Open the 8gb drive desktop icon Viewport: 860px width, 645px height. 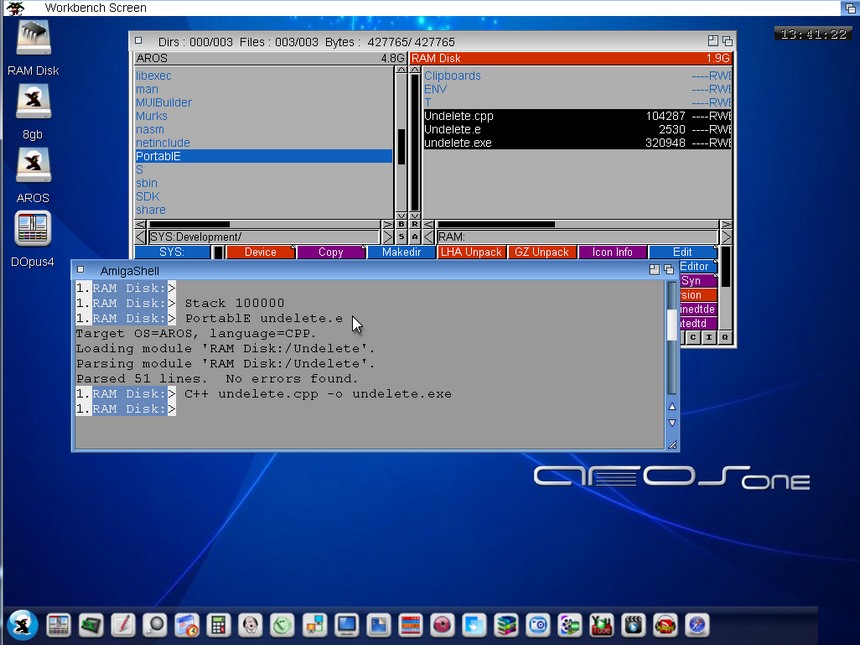click(33, 103)
